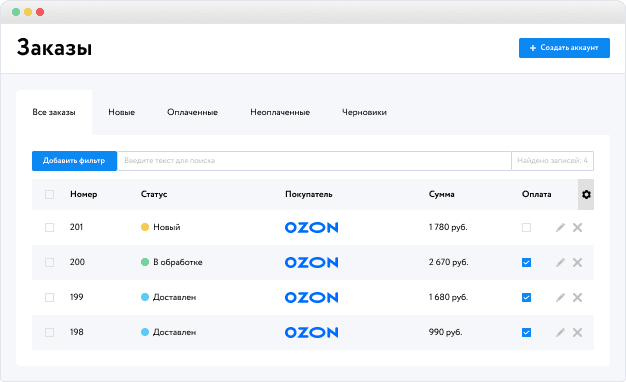Click the Создать аккаунт button
Image resolution: width=626 pixels, height=382 pixels.
(x=564, y=48)
